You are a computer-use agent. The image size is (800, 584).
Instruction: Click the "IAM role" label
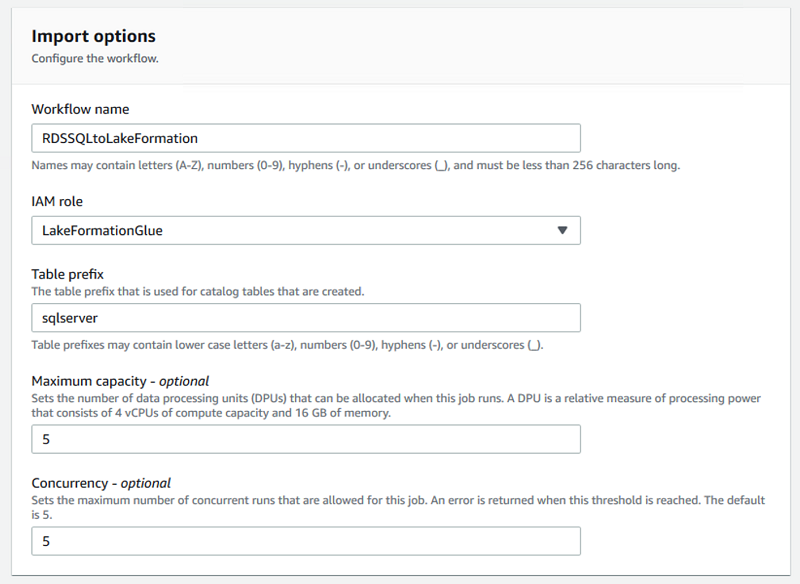coord(57,201)
